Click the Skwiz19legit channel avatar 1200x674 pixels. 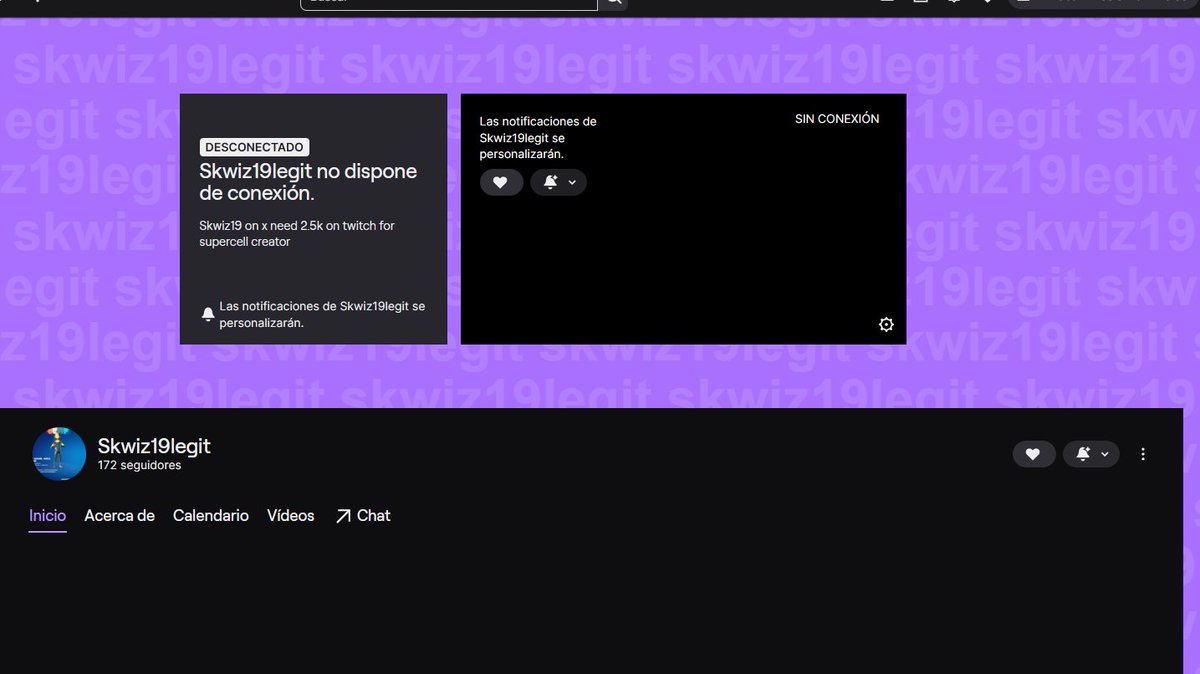[59, 454]
